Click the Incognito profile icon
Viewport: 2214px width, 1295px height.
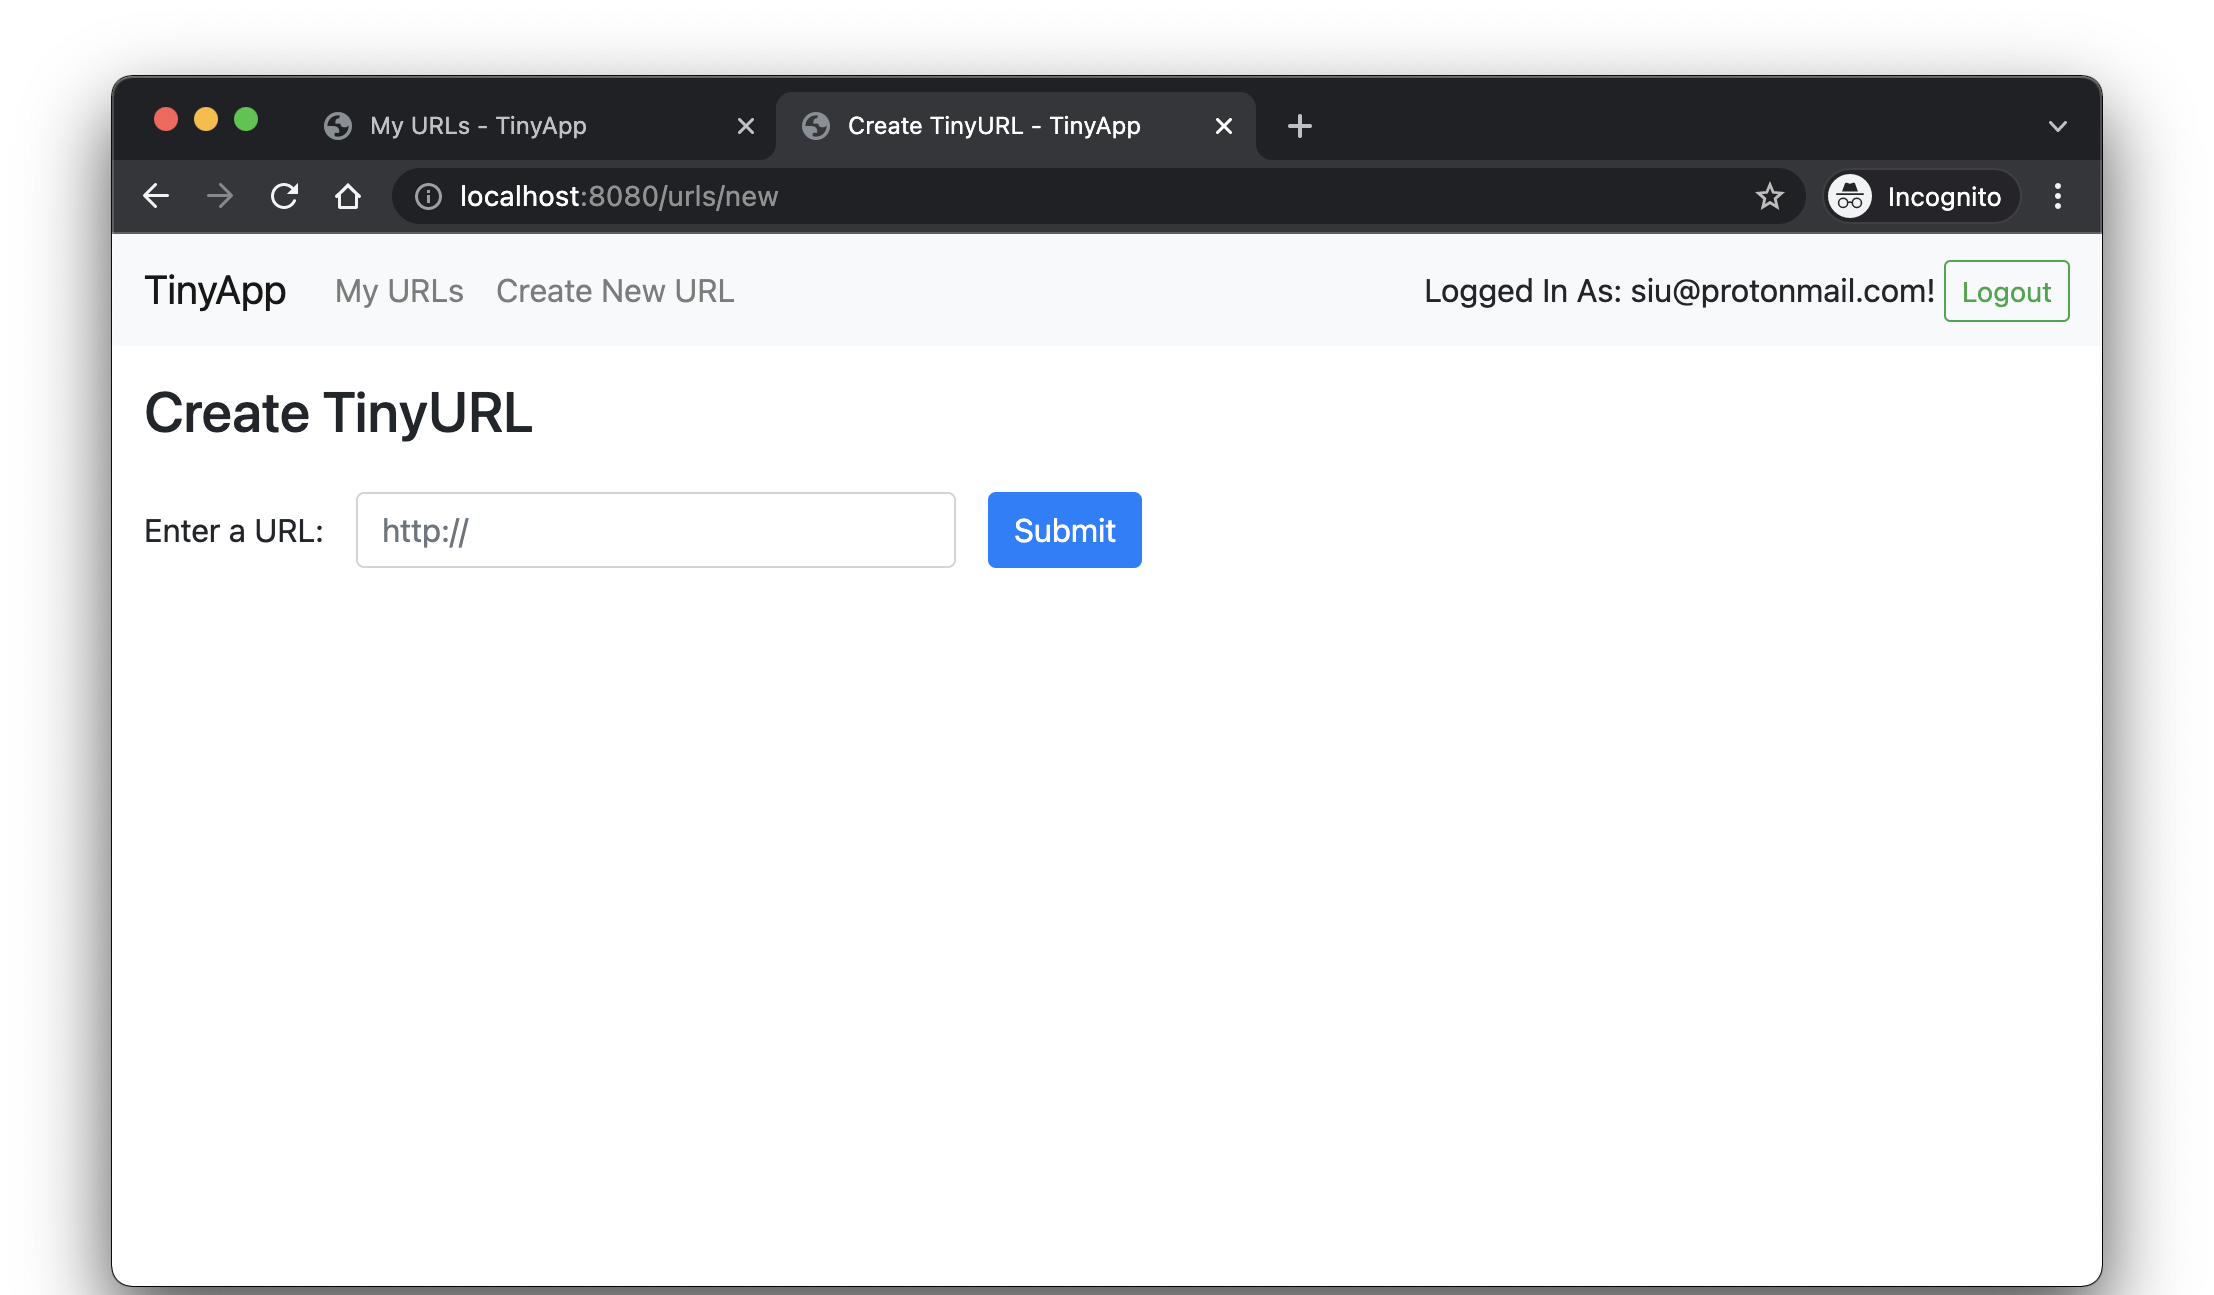(x=1850, y=197)
